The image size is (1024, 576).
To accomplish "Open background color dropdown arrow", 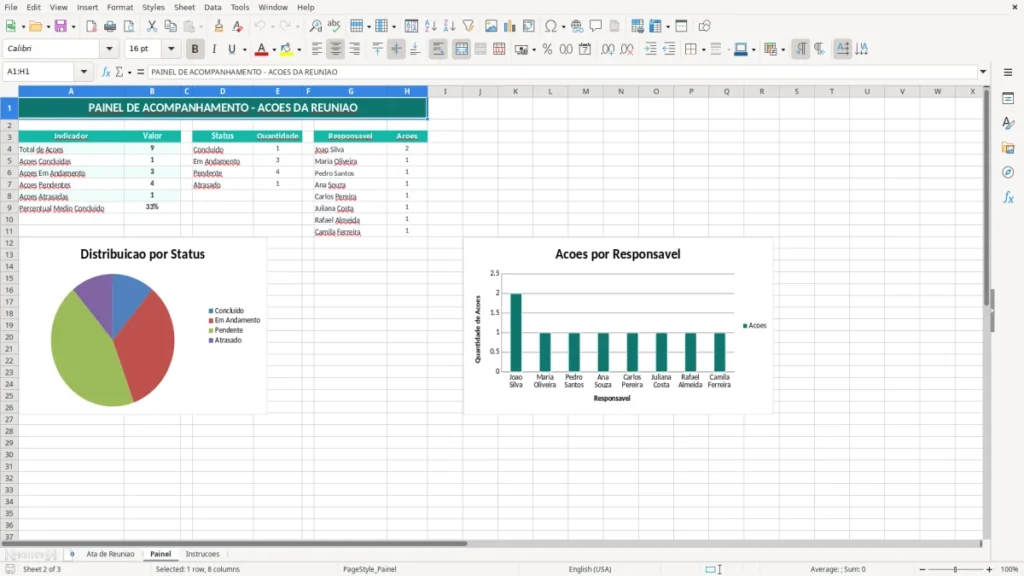I will tap(299, 50).
